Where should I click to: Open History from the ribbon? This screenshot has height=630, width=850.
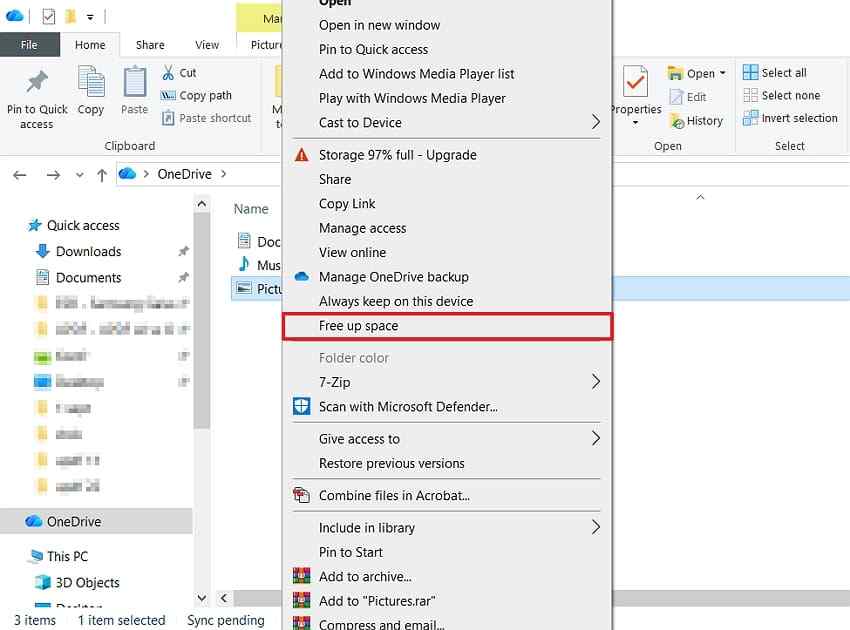696,121
